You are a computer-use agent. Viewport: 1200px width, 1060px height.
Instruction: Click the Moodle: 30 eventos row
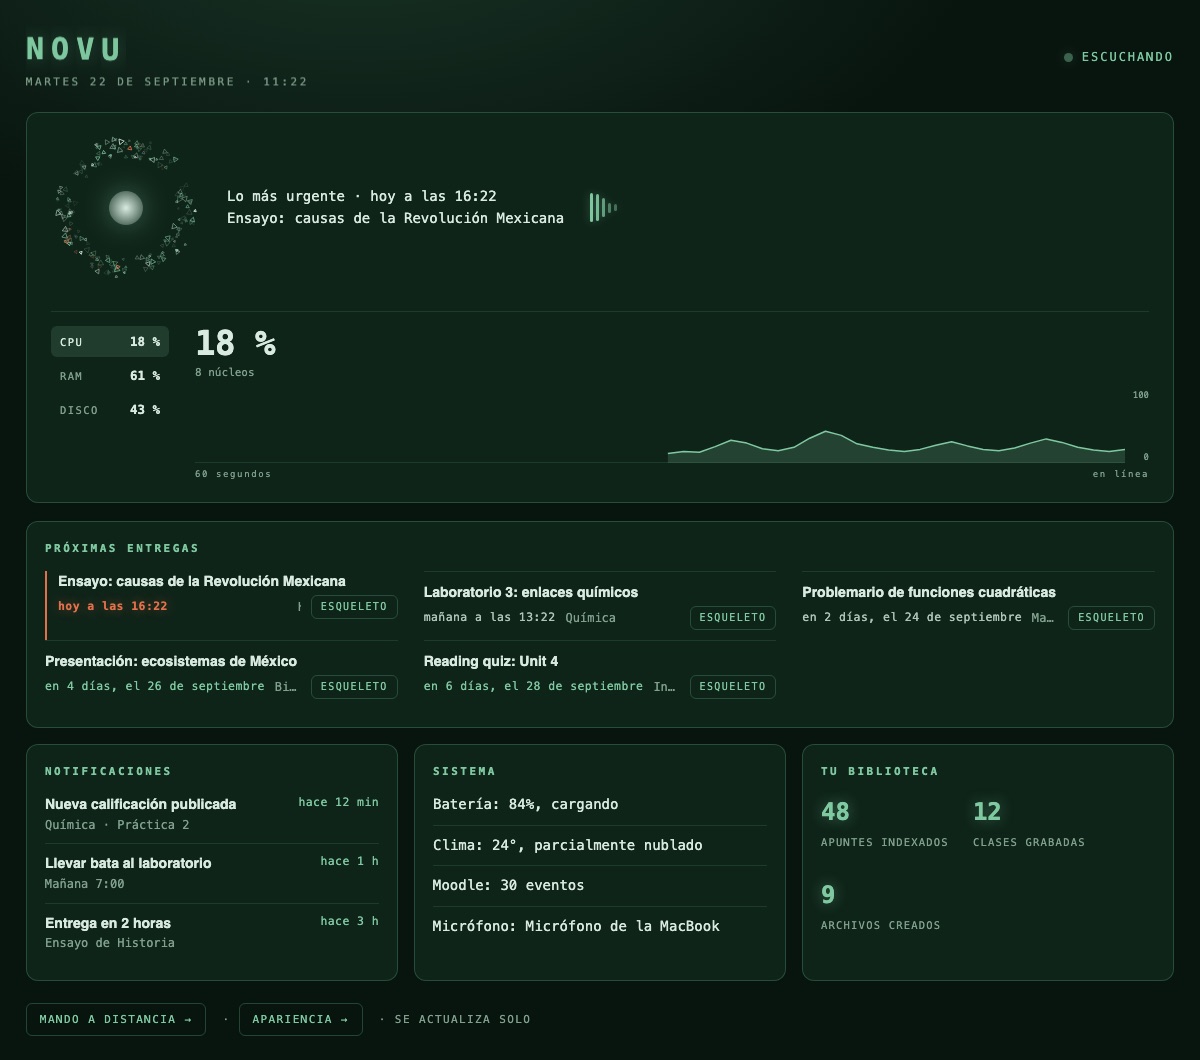(600, 885)
